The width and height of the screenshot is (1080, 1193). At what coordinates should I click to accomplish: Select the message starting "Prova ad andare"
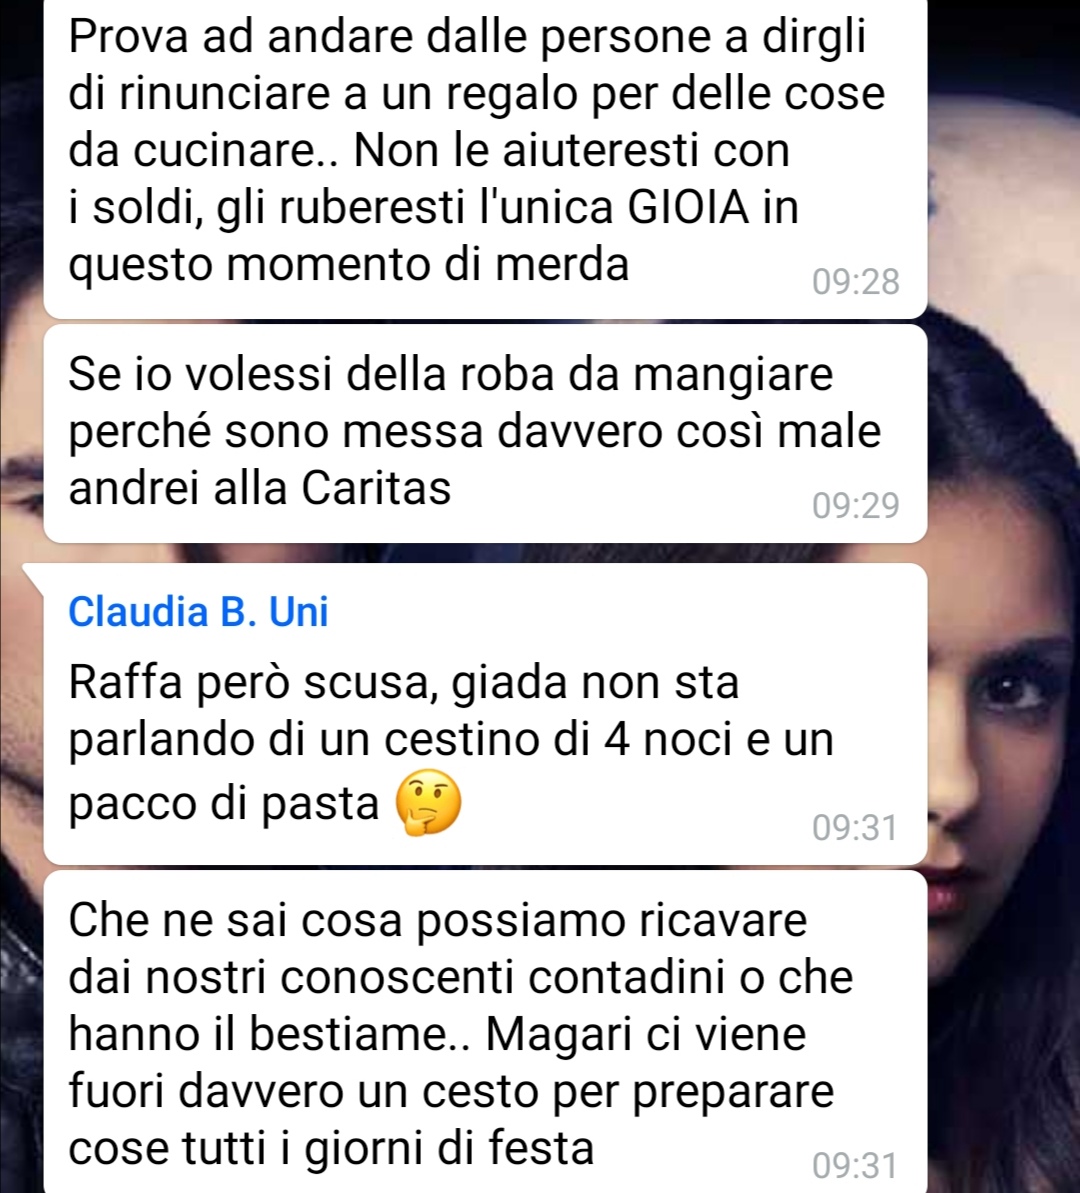coord(486,156)
